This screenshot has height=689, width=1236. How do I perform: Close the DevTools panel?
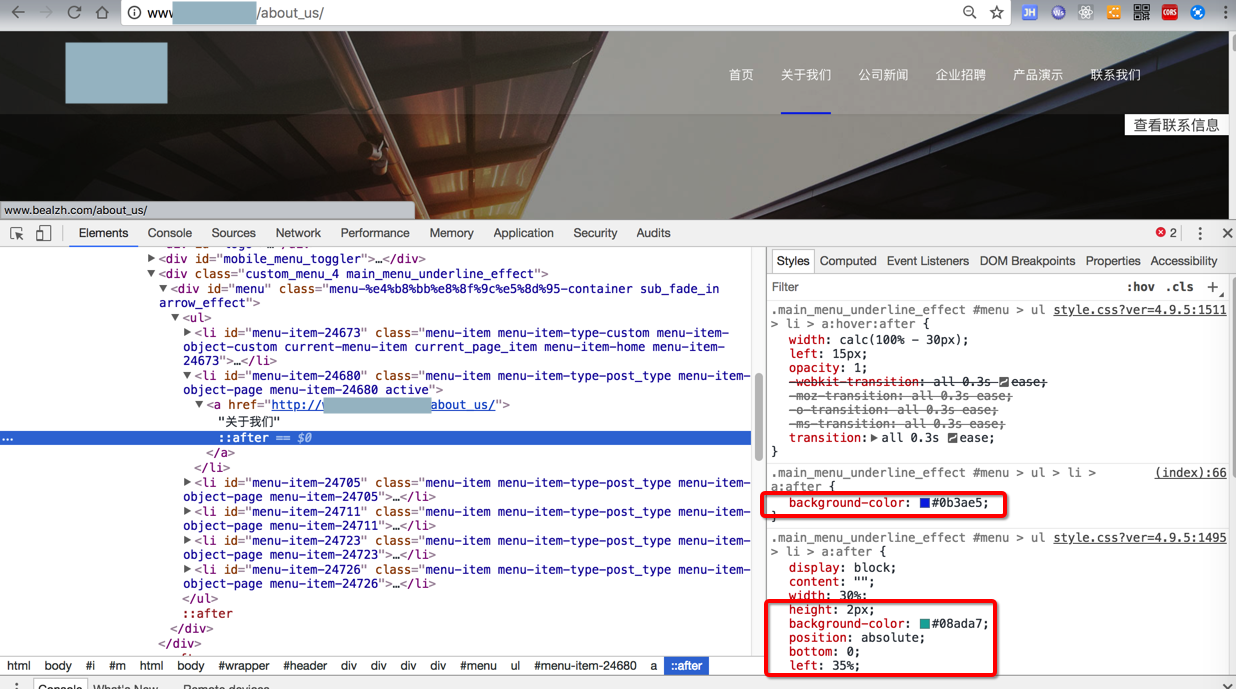tap(1227, 233)
